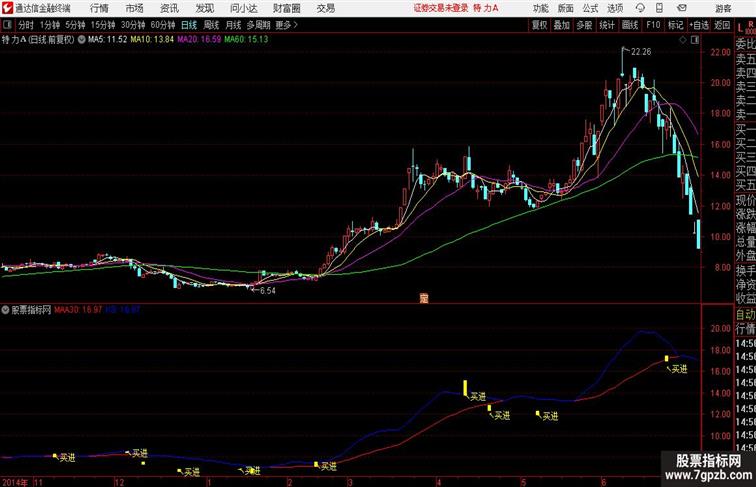
Task: Open the 功能 menu
Action: click(540, 8)
